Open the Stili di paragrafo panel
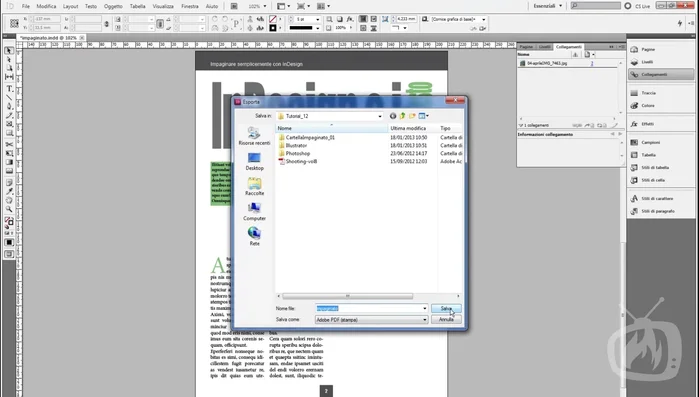The width and height of the screenshot is (699, 397). (661, 211)
